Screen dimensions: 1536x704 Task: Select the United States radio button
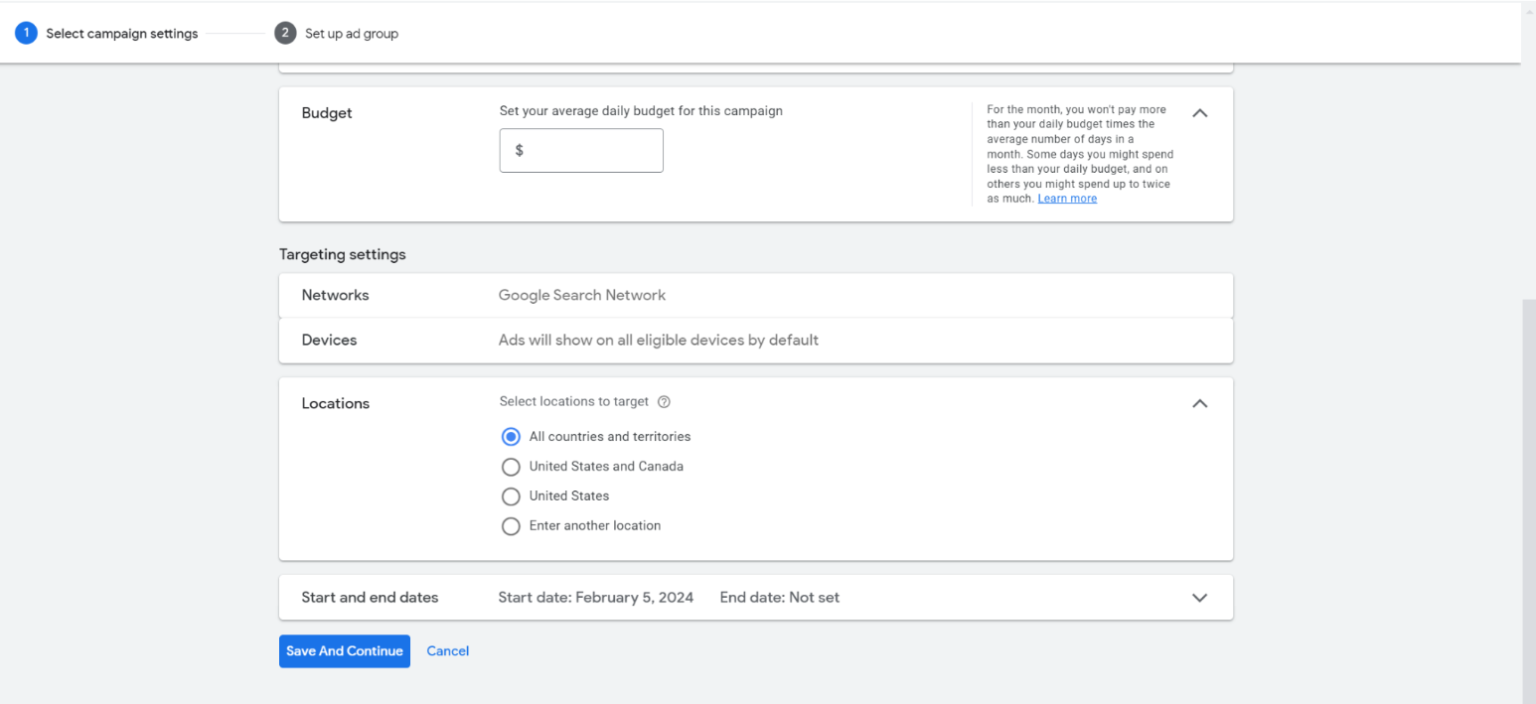point(511,496)
